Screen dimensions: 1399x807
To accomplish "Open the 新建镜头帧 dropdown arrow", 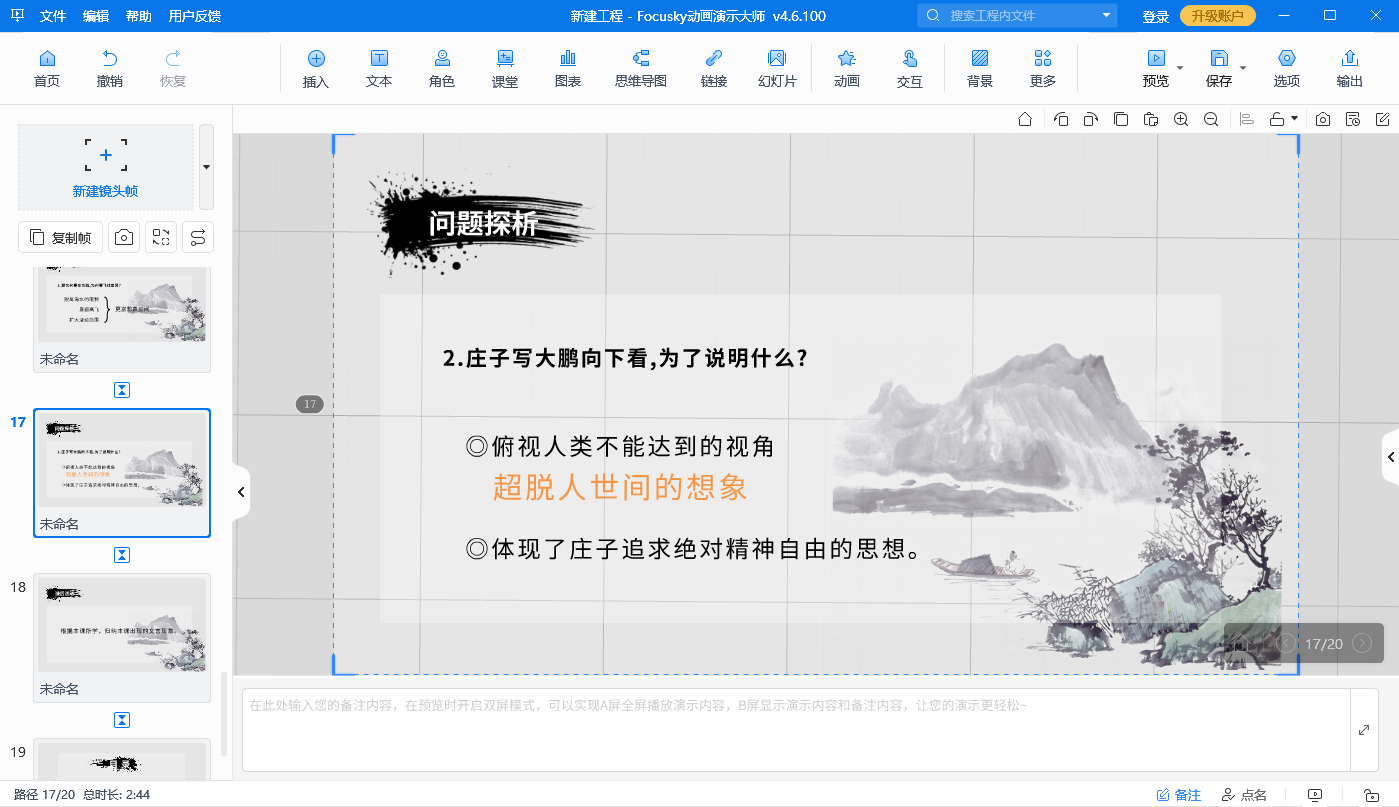I will 206,166.
